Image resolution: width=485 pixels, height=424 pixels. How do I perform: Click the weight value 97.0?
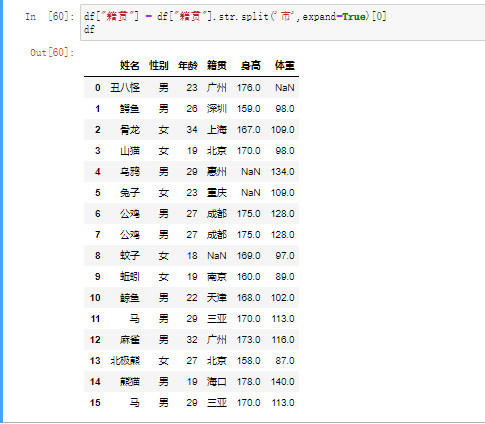285,256
